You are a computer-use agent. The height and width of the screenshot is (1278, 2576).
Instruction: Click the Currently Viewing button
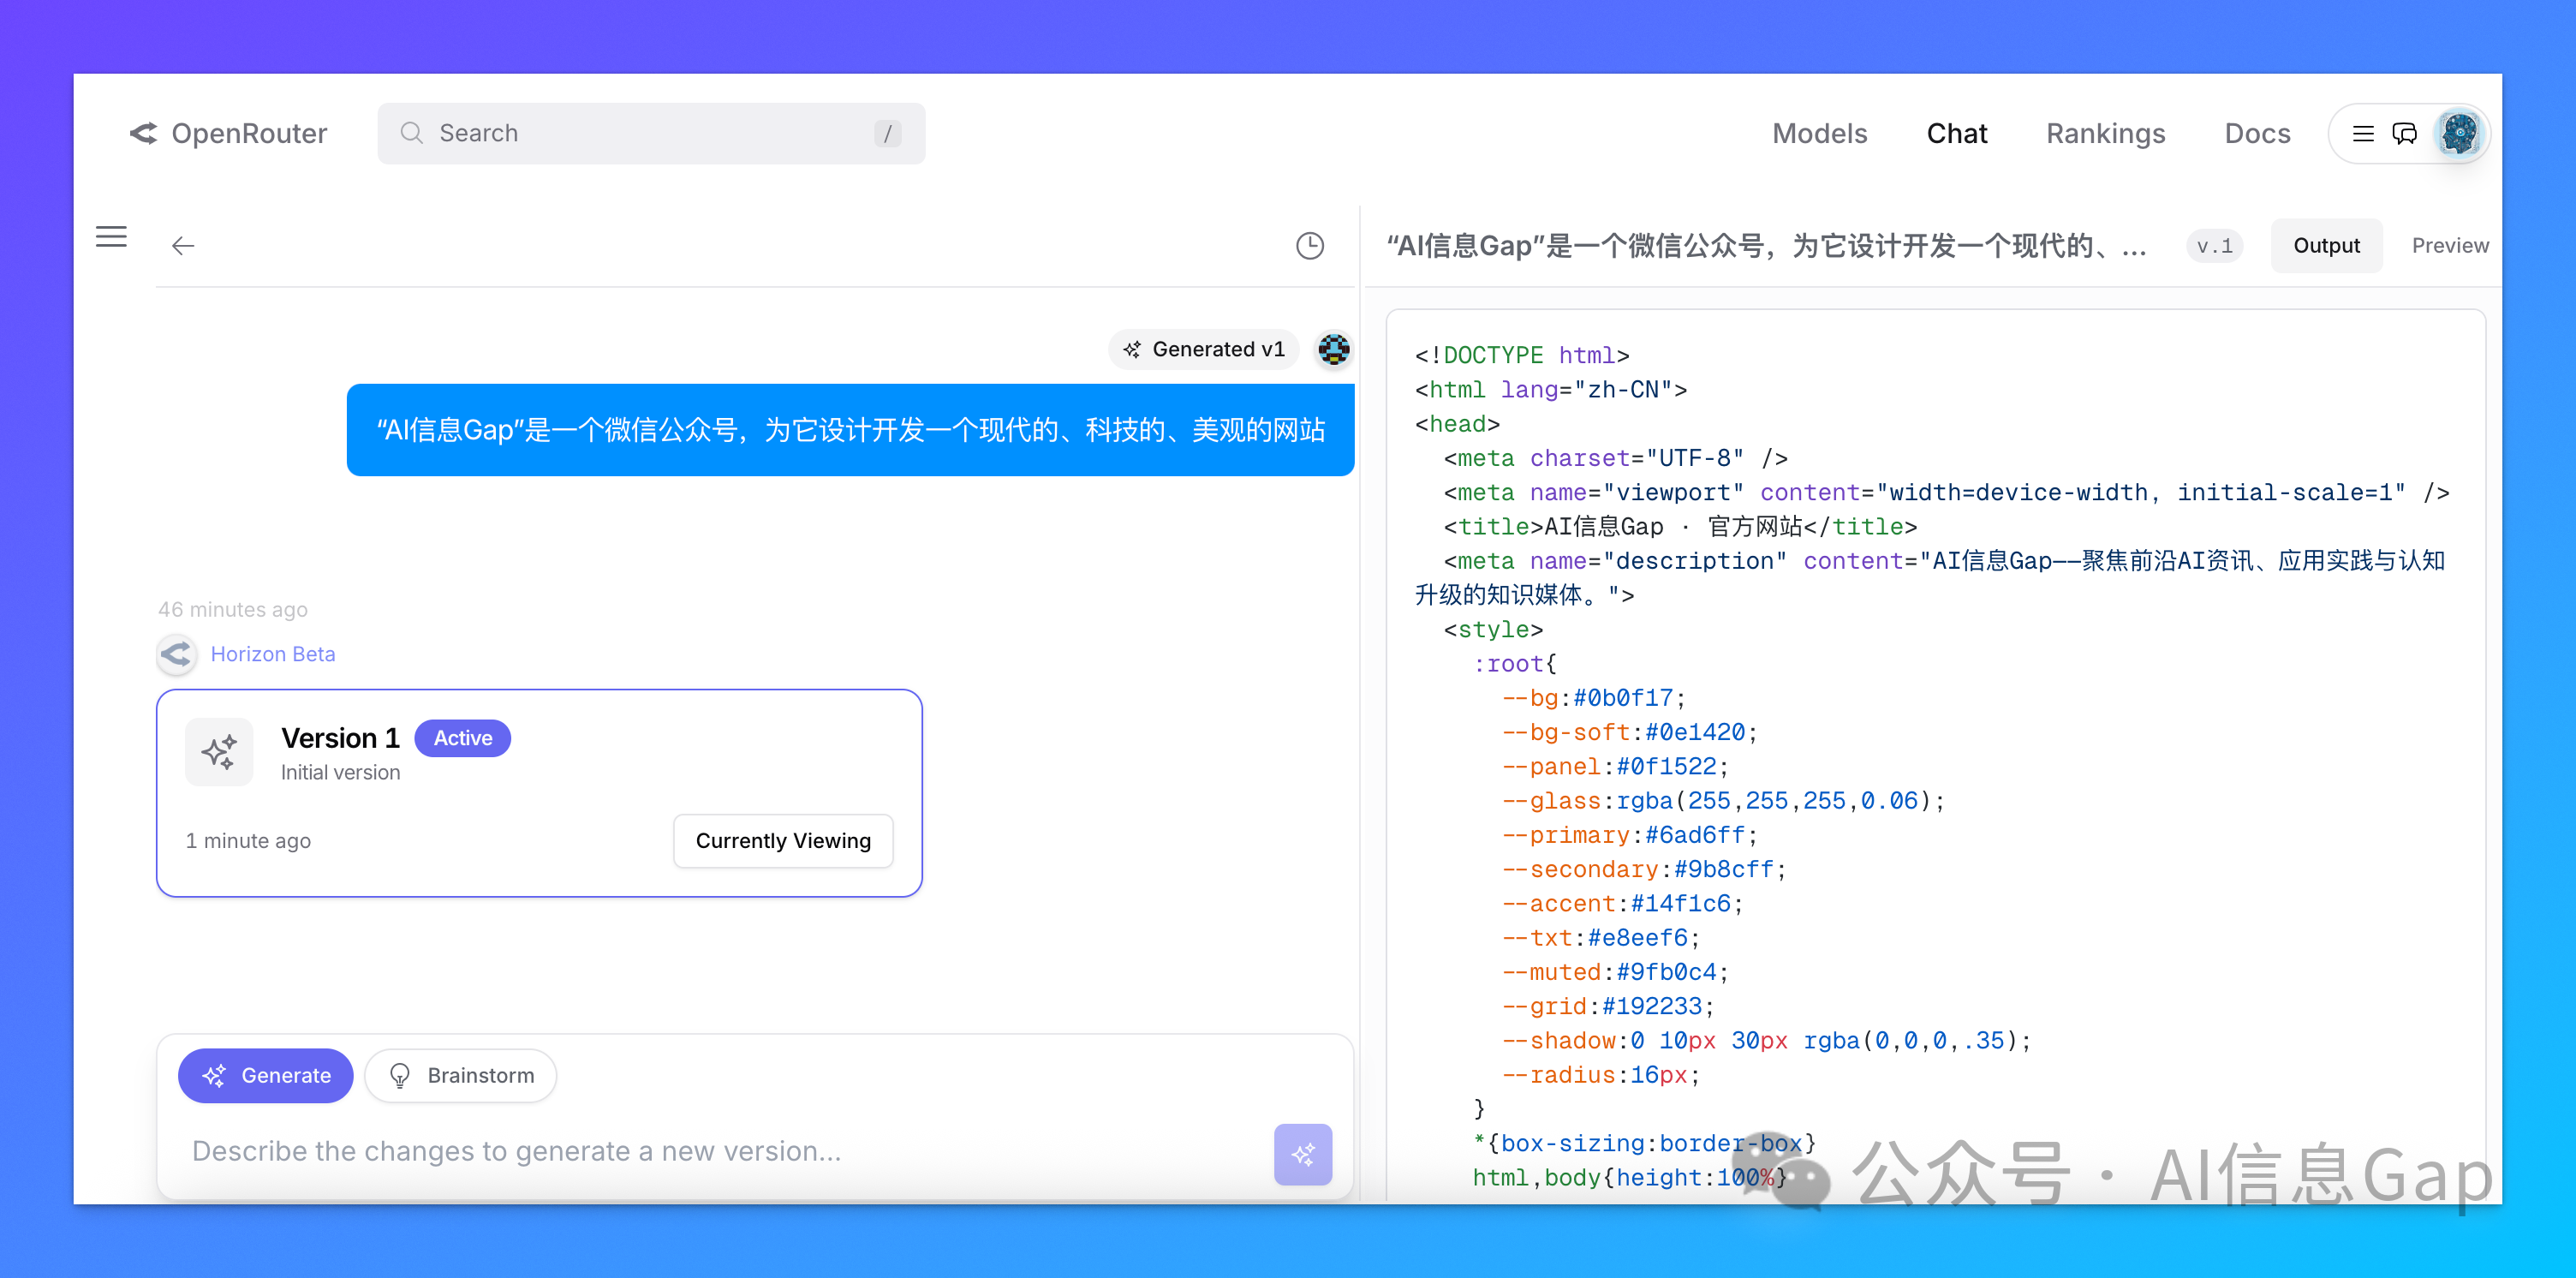pyautogui.click(x=783, y=841)
